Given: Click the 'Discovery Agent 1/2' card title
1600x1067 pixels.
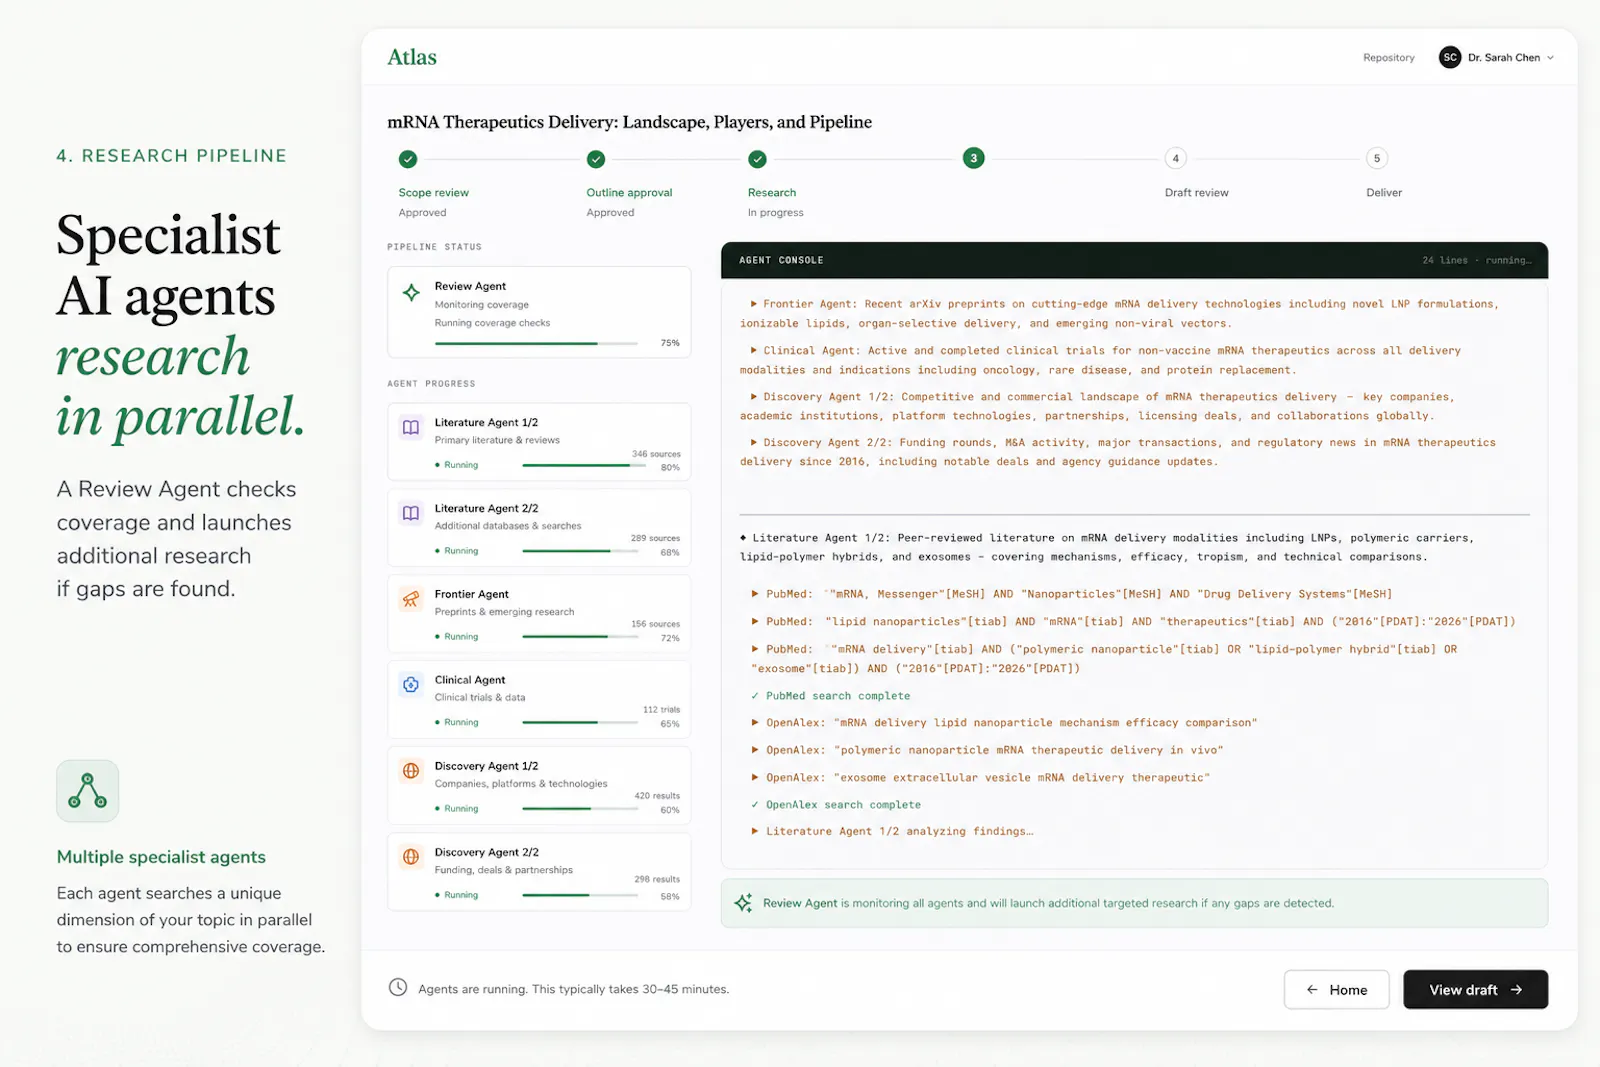Looking at the screenshot, I should (x=486, y=766).
